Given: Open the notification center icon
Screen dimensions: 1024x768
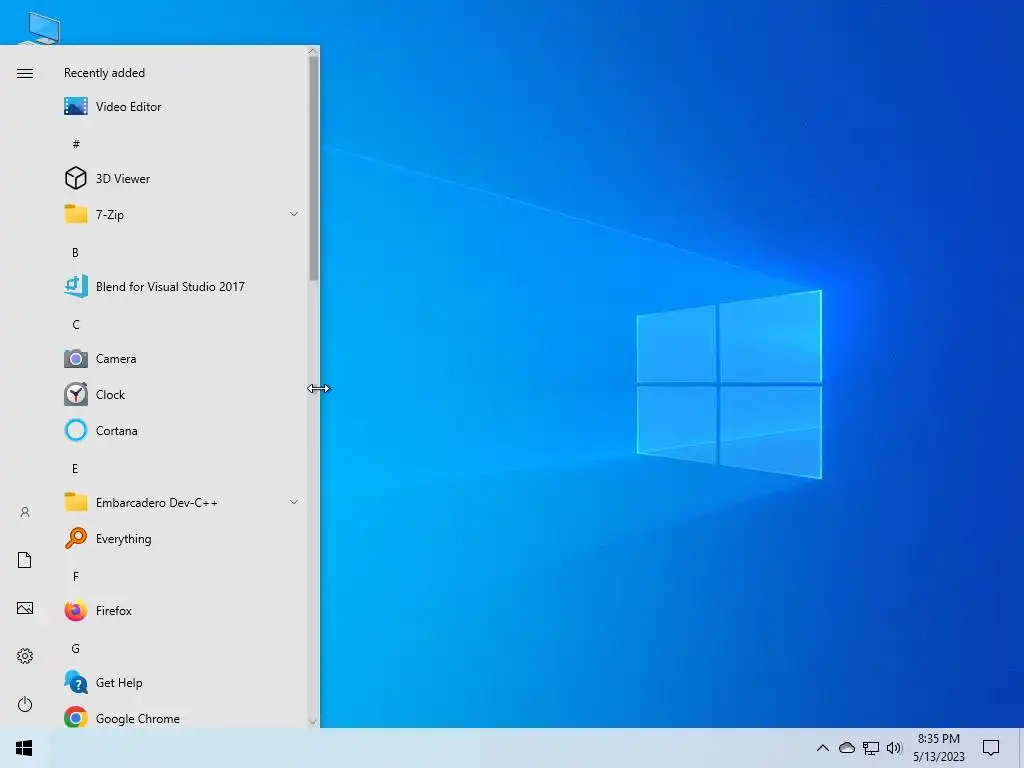Looking at the screenshot, I should click(991, 748).
